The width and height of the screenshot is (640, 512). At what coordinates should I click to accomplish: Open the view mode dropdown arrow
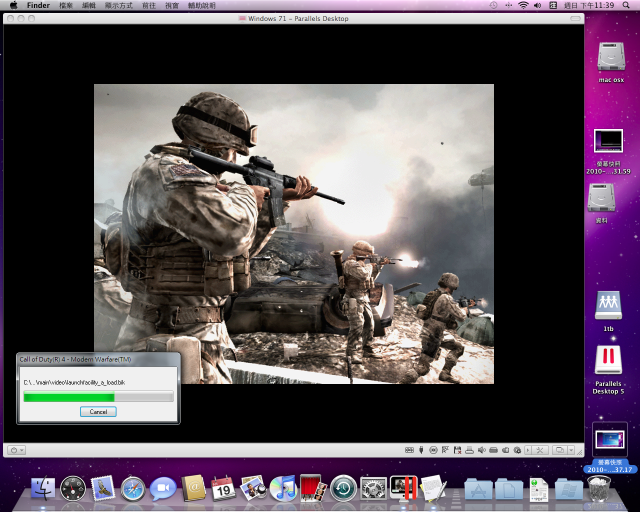pos(571,450)
